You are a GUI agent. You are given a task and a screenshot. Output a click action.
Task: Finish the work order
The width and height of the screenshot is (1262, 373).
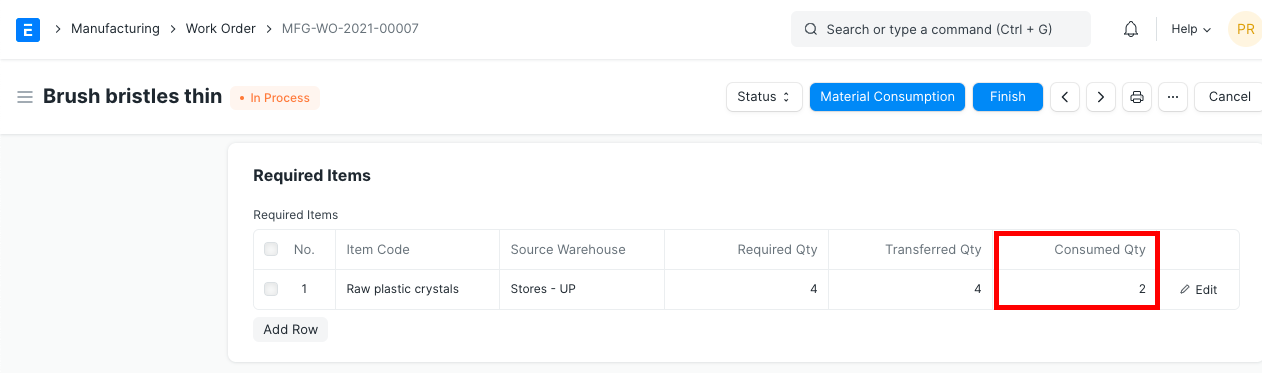pyautogui.click(x=1008, y=97)
